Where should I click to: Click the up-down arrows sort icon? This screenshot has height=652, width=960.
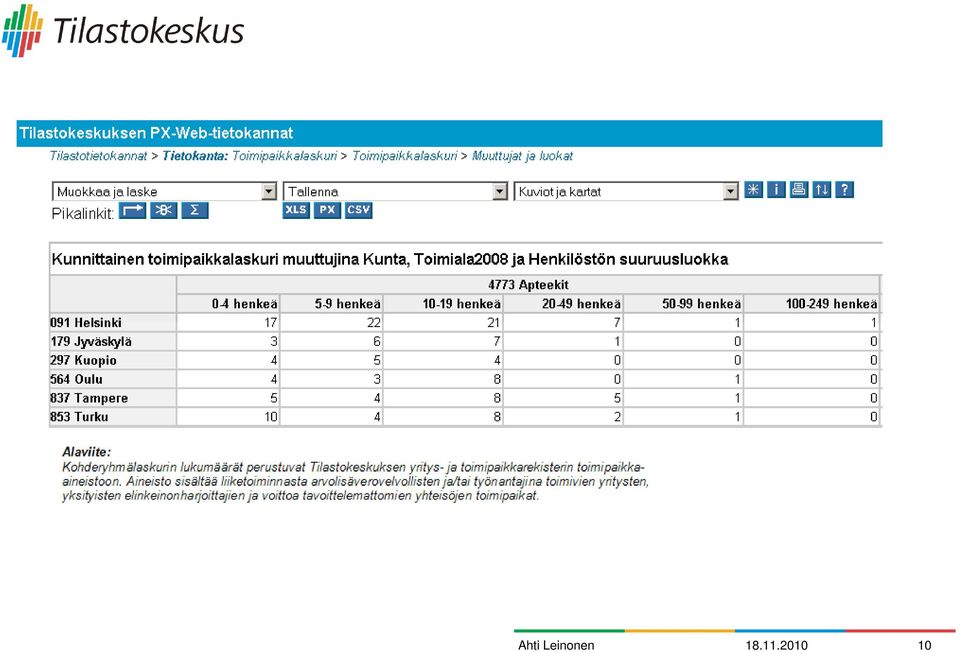click(x=822, y=190)
